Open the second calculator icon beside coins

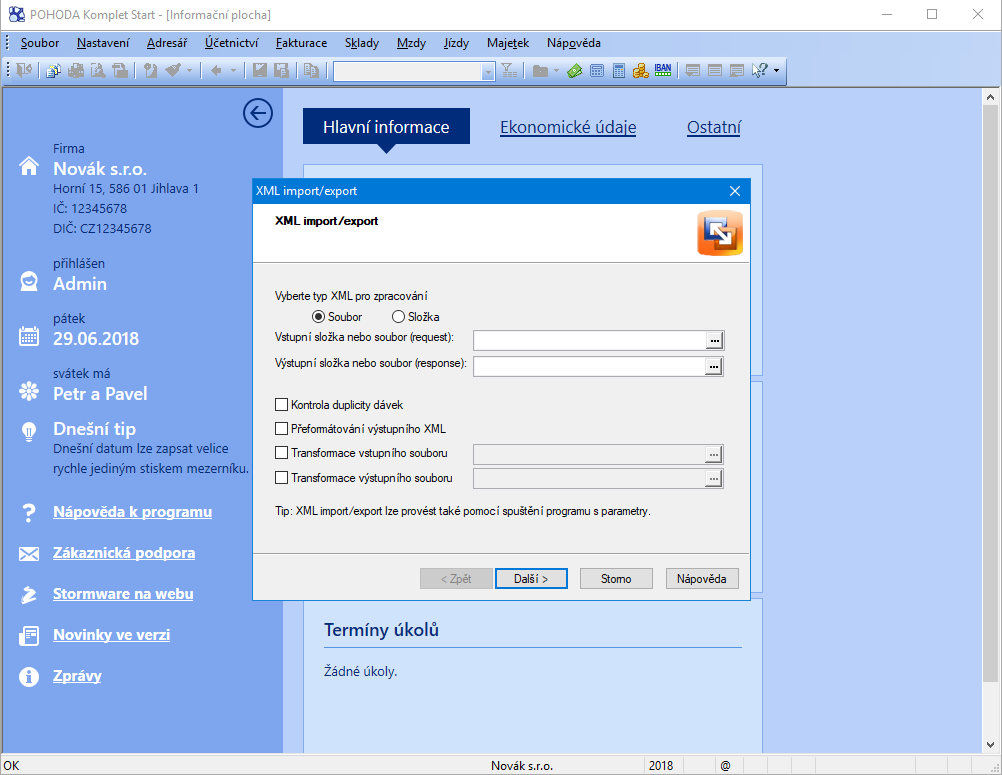tap(619, 70)
